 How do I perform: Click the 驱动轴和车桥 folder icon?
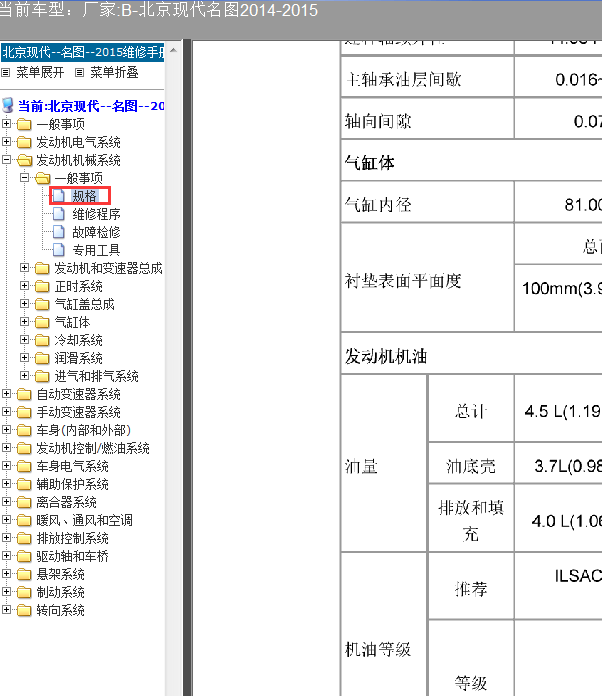24,556
